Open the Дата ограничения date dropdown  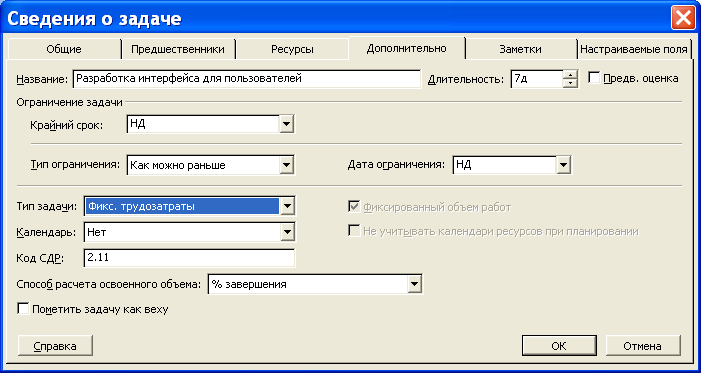pos(563,165)
